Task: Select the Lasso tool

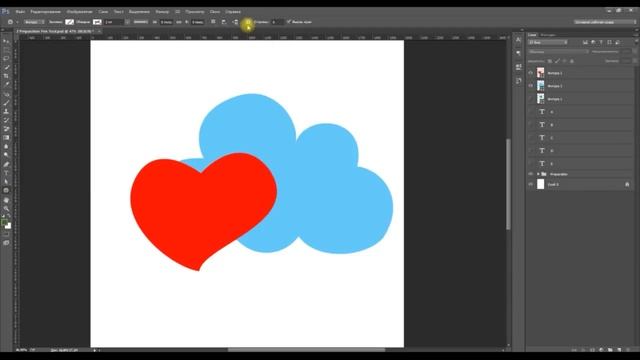Action: point(6,59)
